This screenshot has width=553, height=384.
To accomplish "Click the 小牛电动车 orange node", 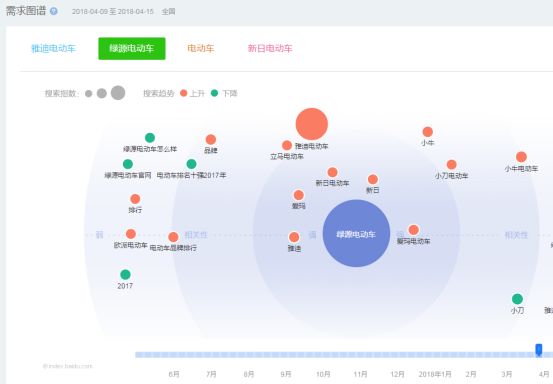I will tap(521, 157).
